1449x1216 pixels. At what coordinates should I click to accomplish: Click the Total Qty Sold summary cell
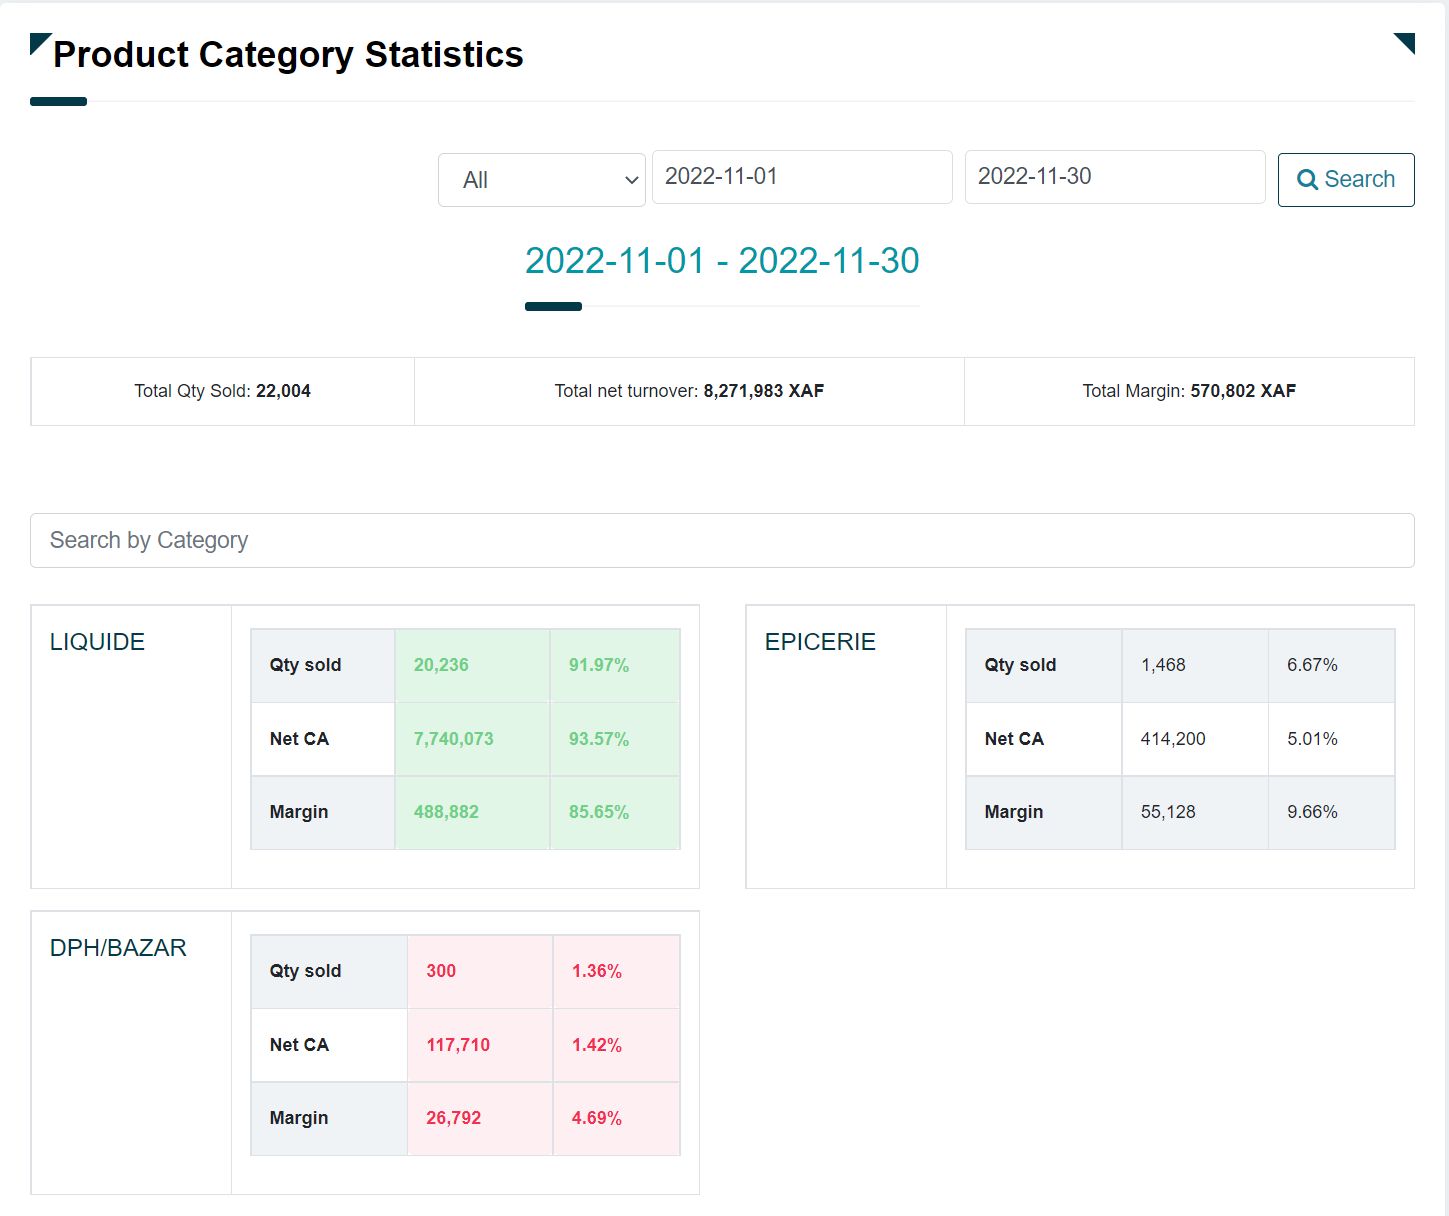click(x=222, y=391)
